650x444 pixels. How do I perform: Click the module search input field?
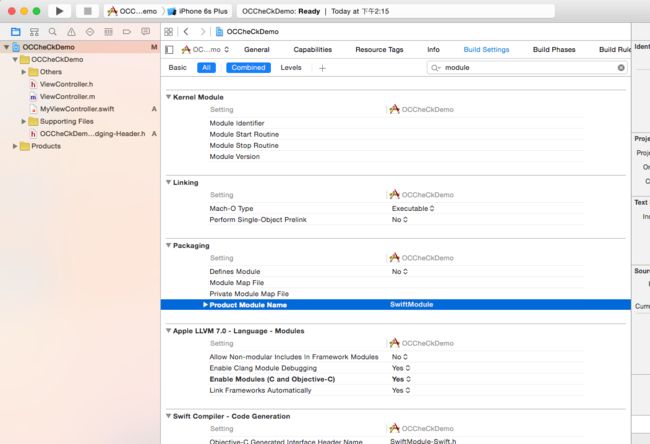point(526,68)
